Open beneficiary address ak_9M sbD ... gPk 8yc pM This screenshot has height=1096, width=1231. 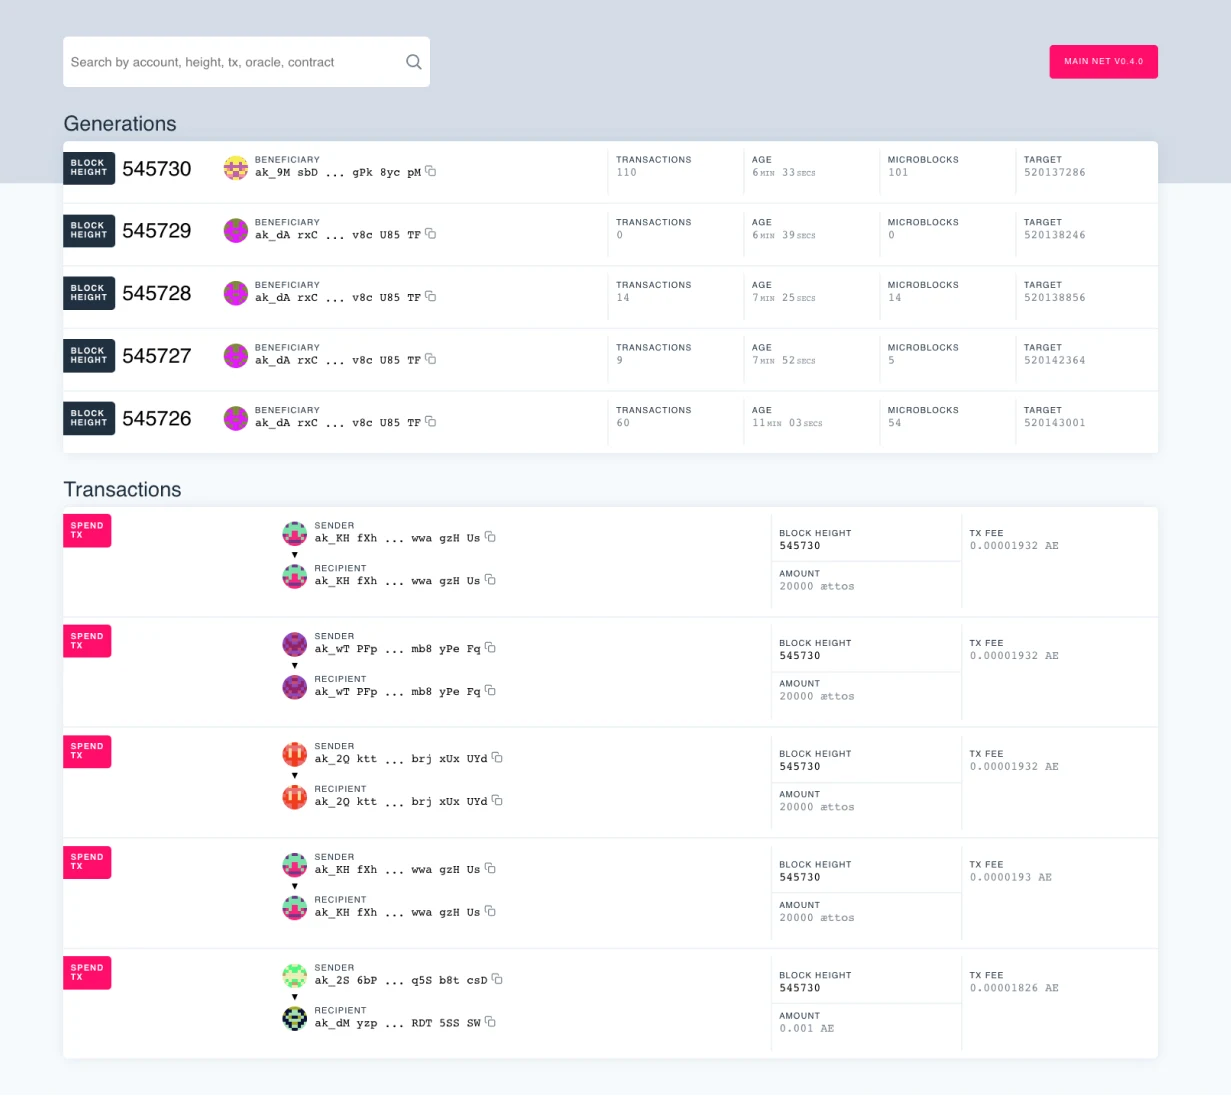click(x=338, y=173)
